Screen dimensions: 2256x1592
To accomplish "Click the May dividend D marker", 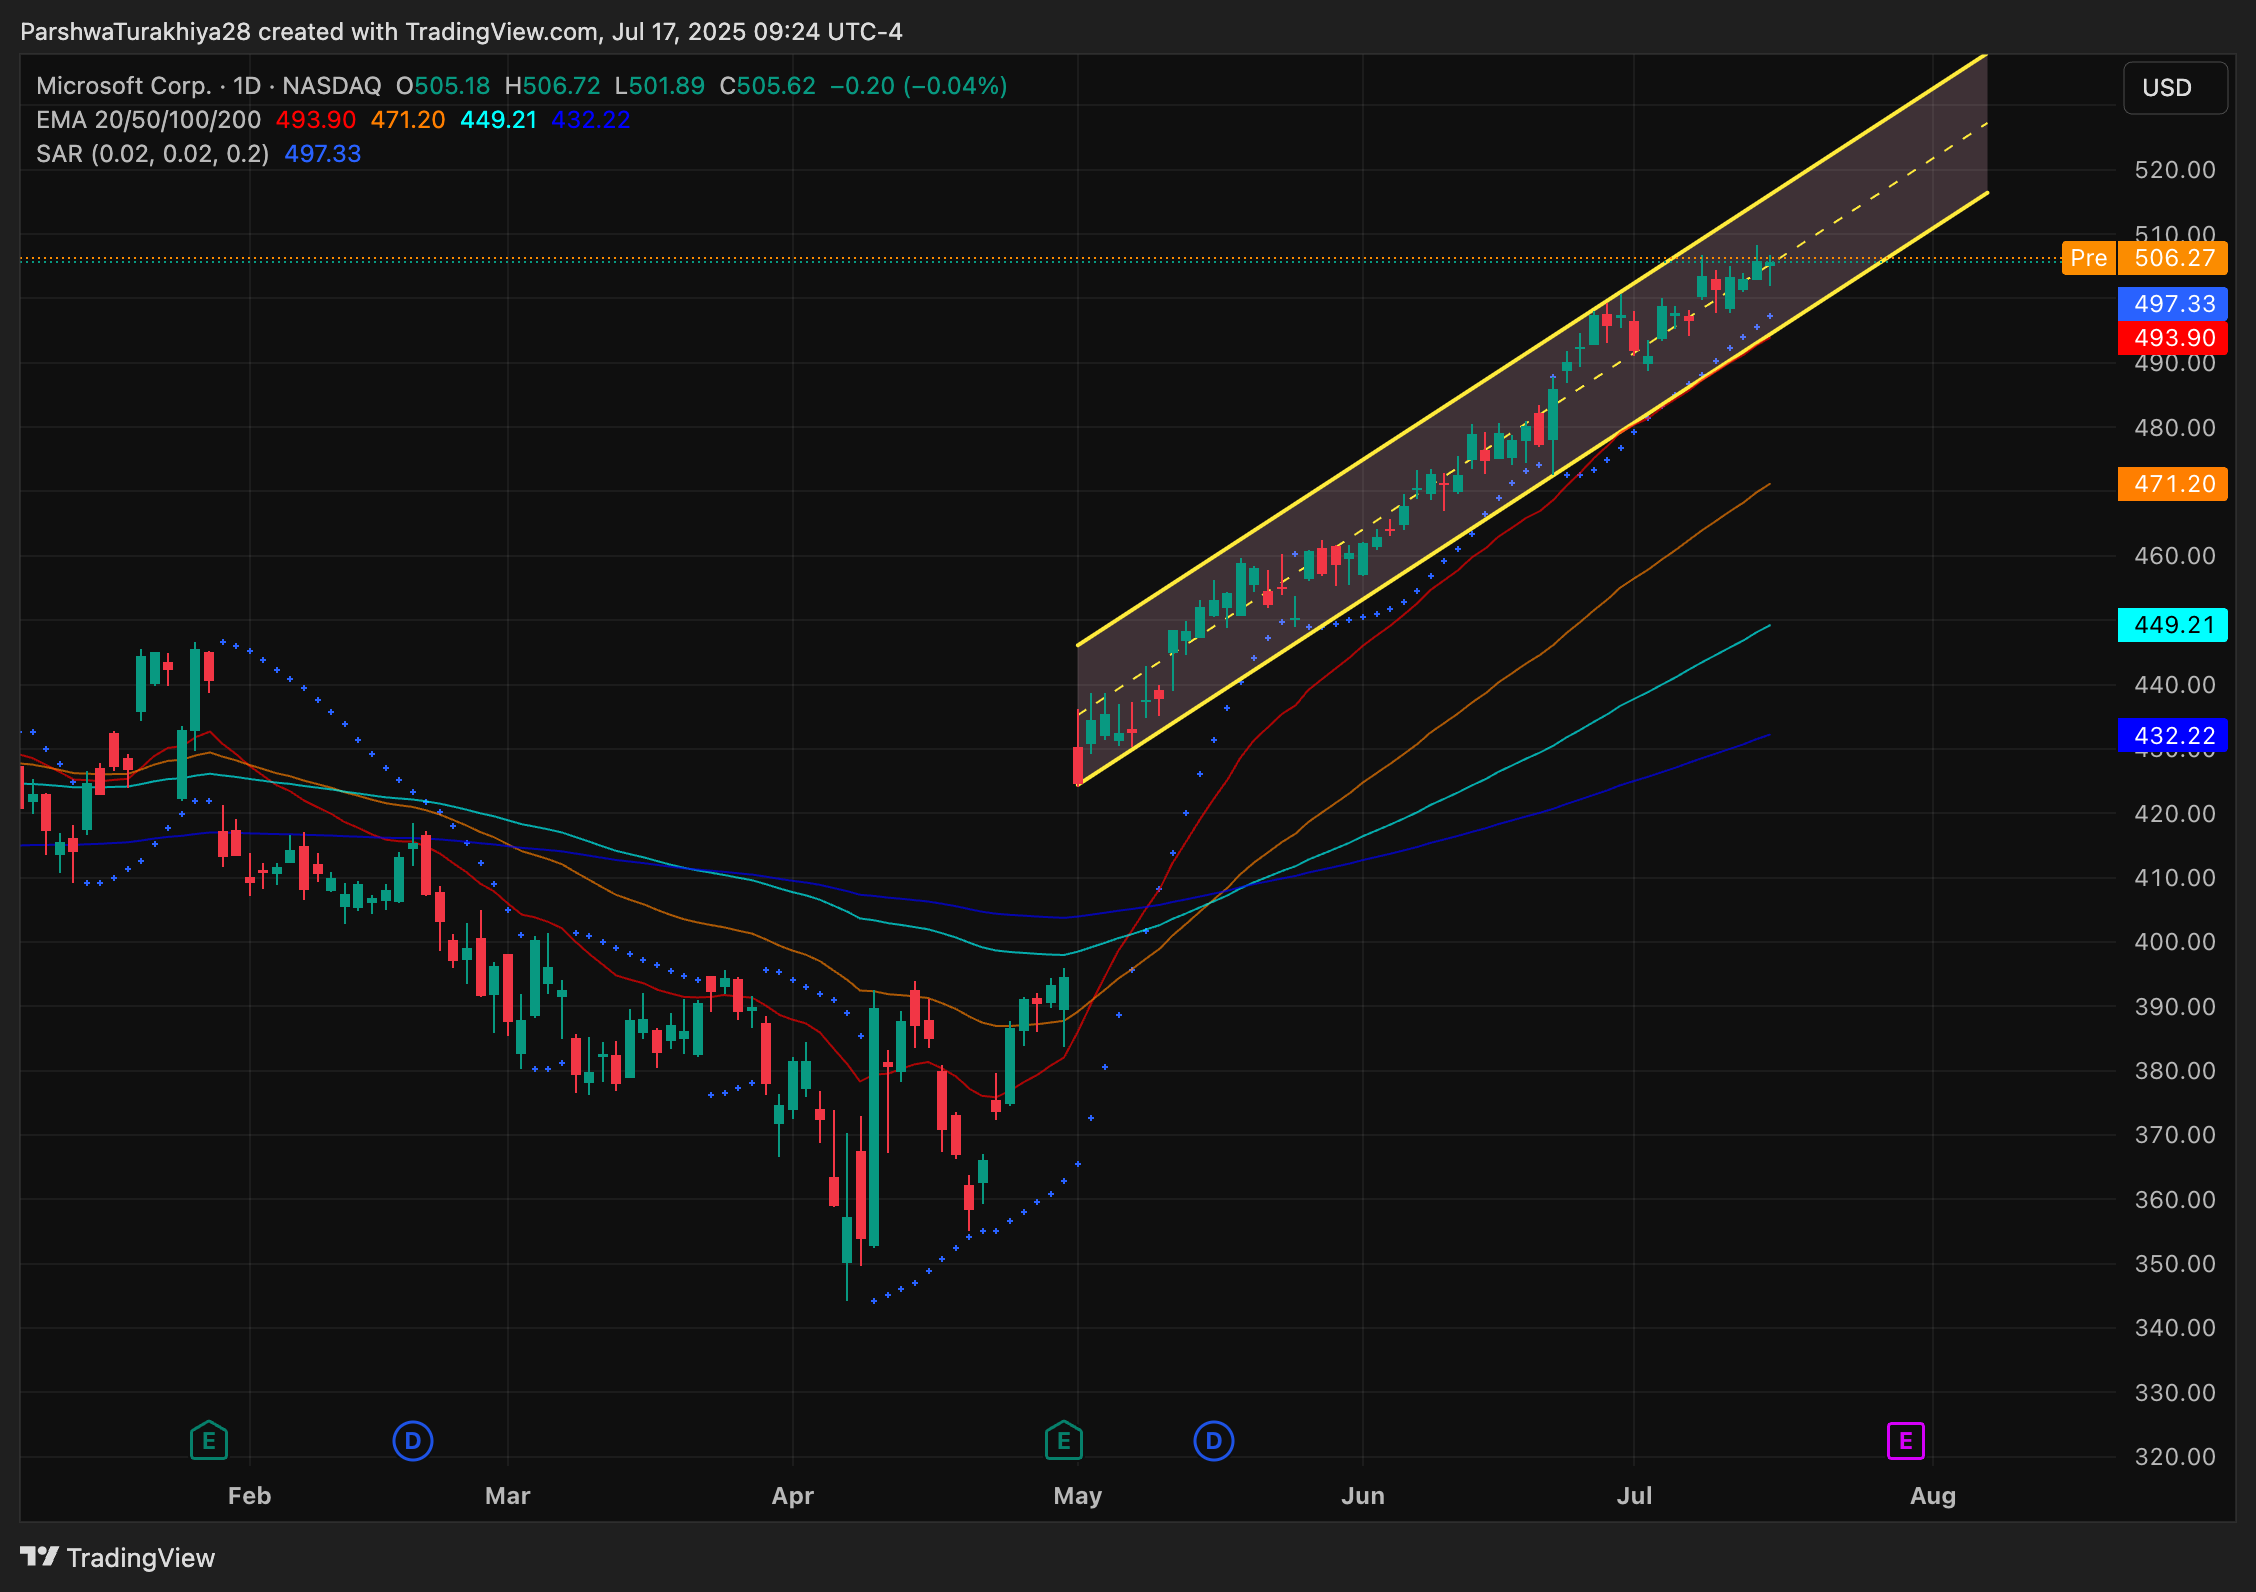I will [x=1214, y=1441].
